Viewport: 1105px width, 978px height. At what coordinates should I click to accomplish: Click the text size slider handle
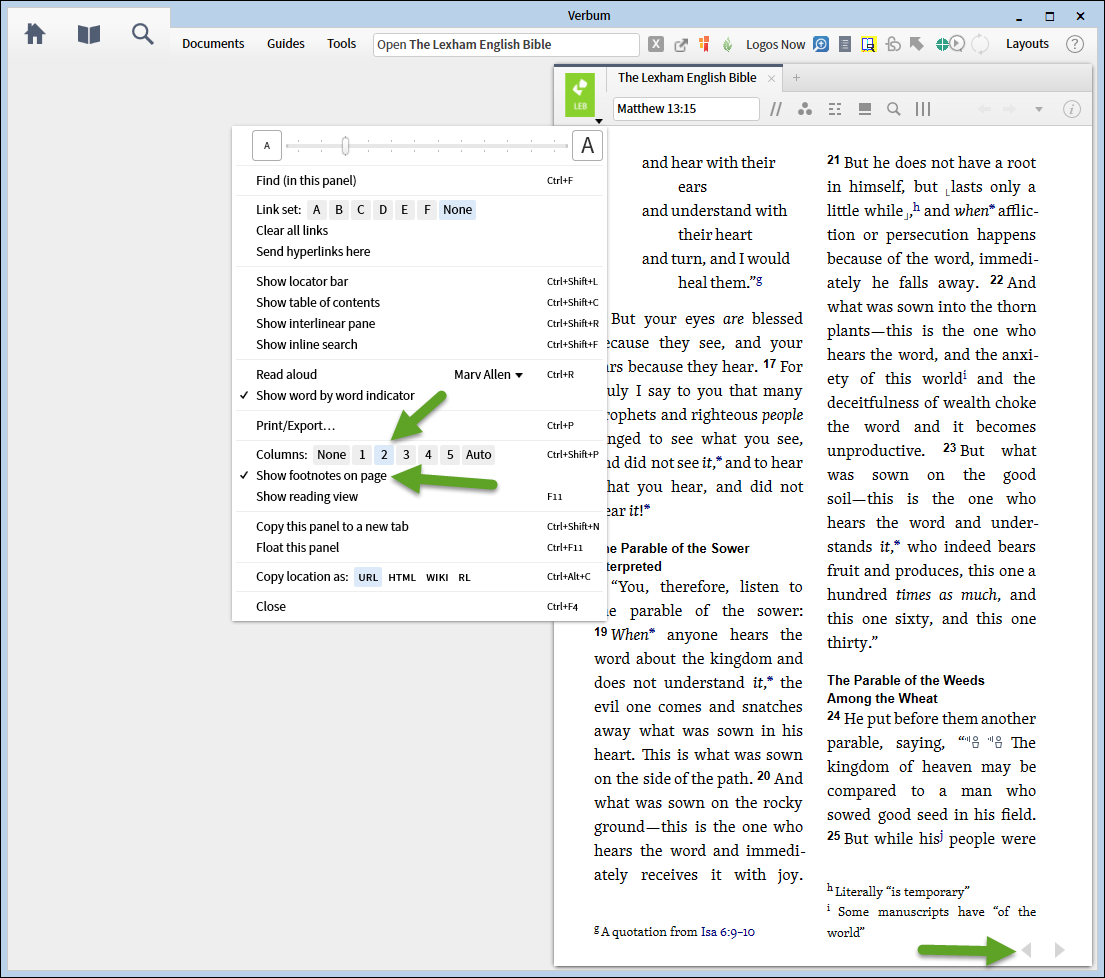pyautogui.click(x=345, y=146)
